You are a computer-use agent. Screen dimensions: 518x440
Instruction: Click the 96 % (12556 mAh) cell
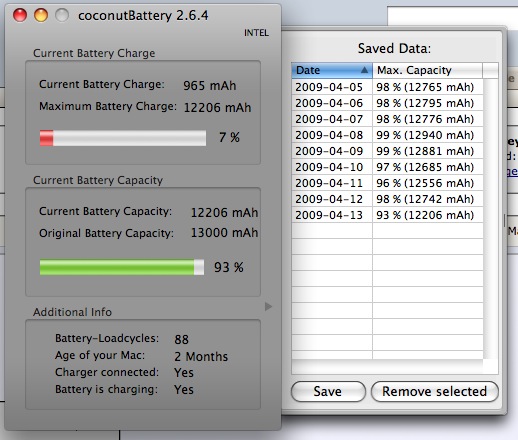click(x=425, y=183)
